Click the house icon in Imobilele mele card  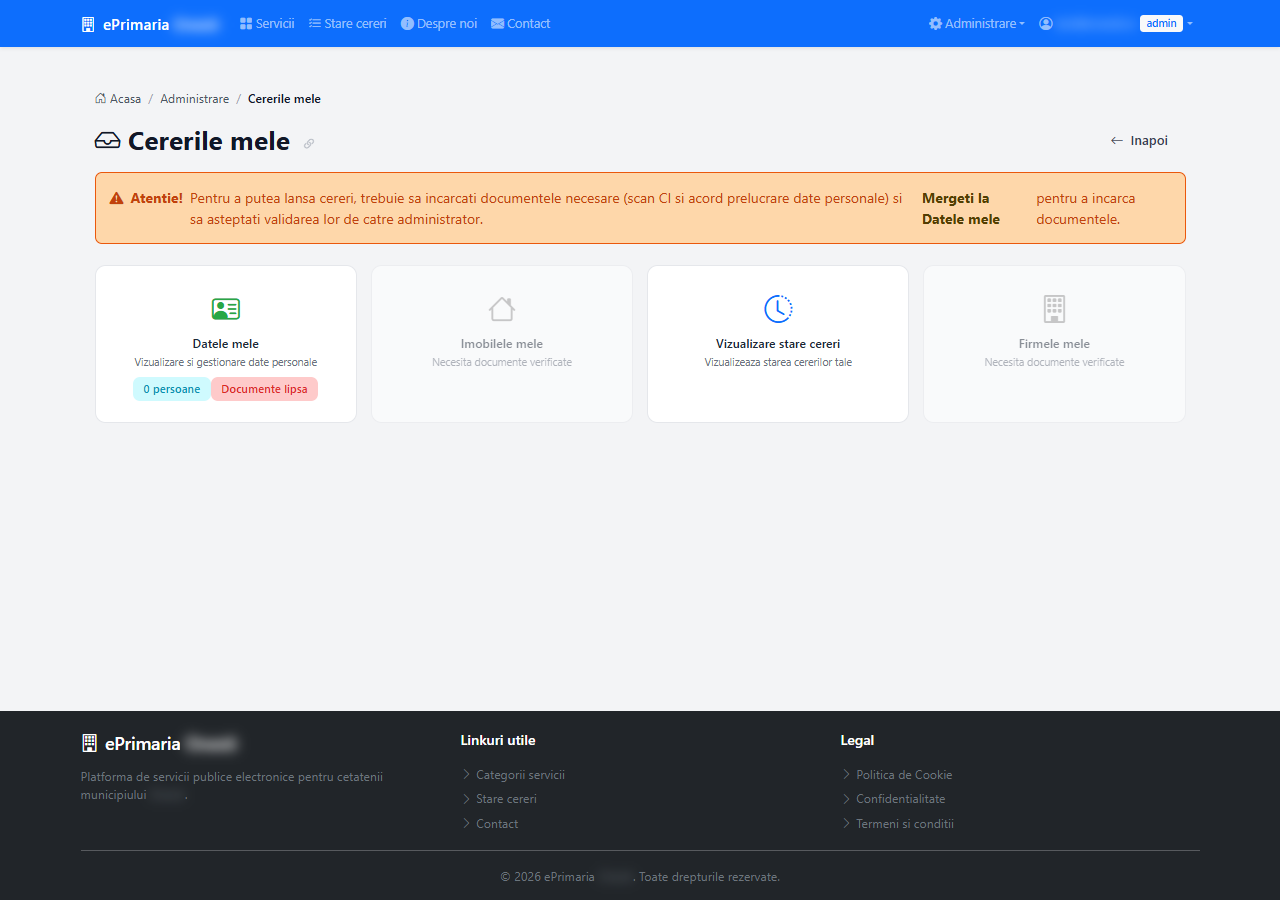(x=502, y=309)
